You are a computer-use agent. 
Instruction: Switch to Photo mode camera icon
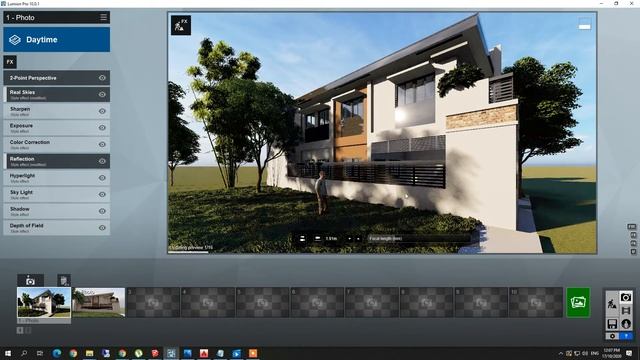coord(626,297)
